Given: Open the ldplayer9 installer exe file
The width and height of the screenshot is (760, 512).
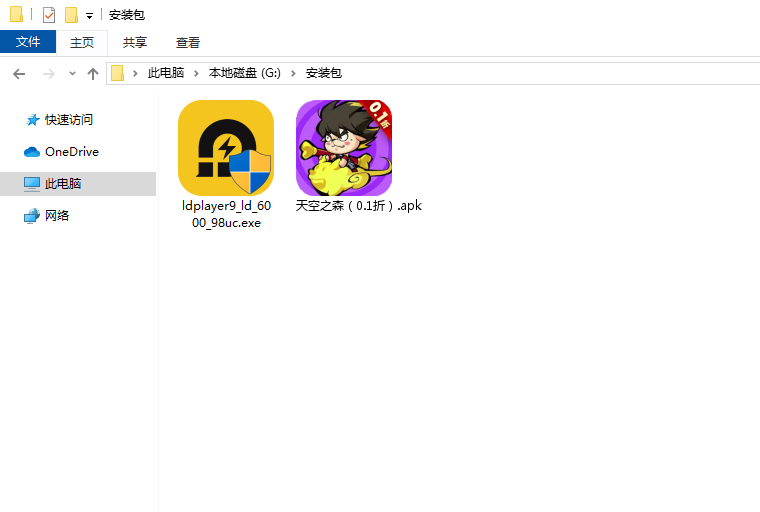Looking at the screenshot, I should tap(225, 148).
